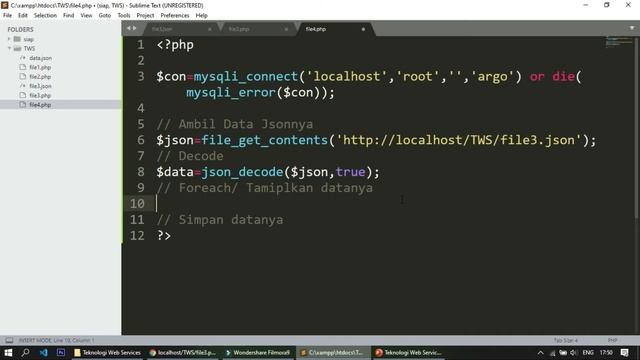
Task: Click Tab Size 4 in status bar
Action: click(566, 340)
